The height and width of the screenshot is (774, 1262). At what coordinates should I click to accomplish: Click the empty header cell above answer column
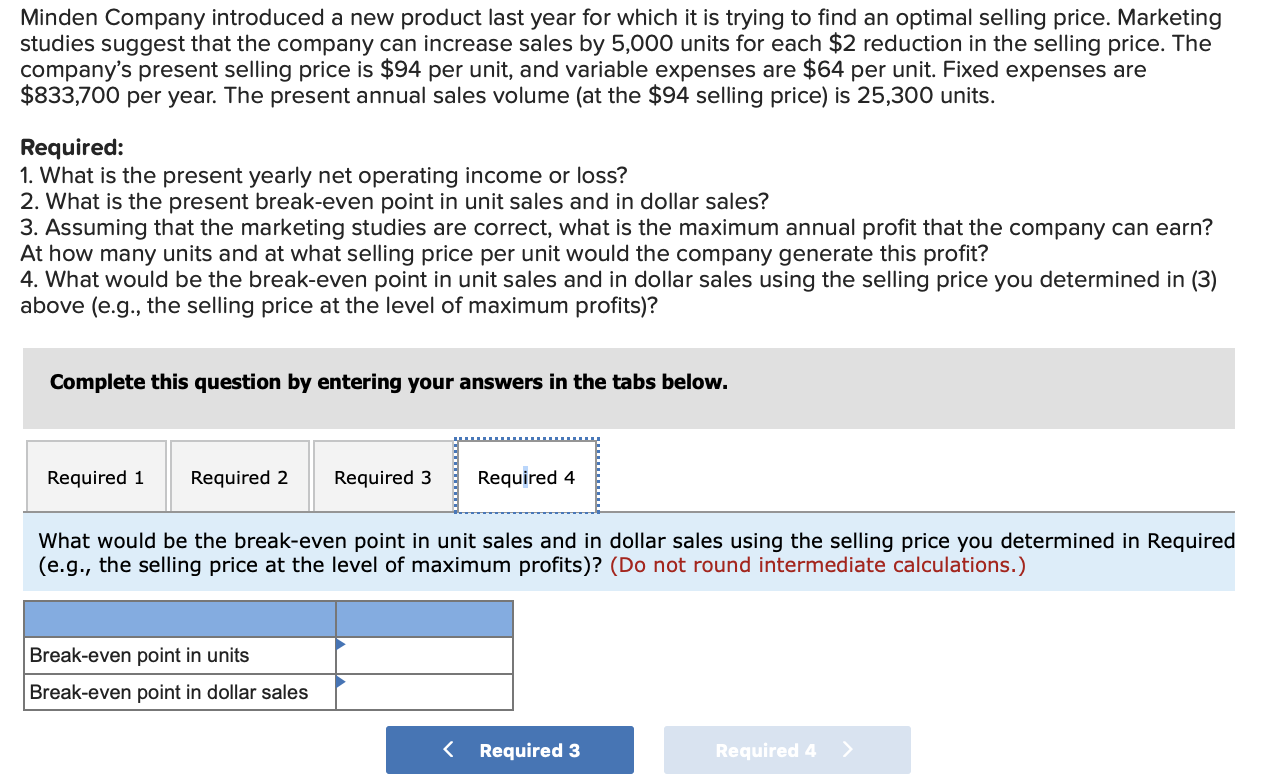click(424, 618)
